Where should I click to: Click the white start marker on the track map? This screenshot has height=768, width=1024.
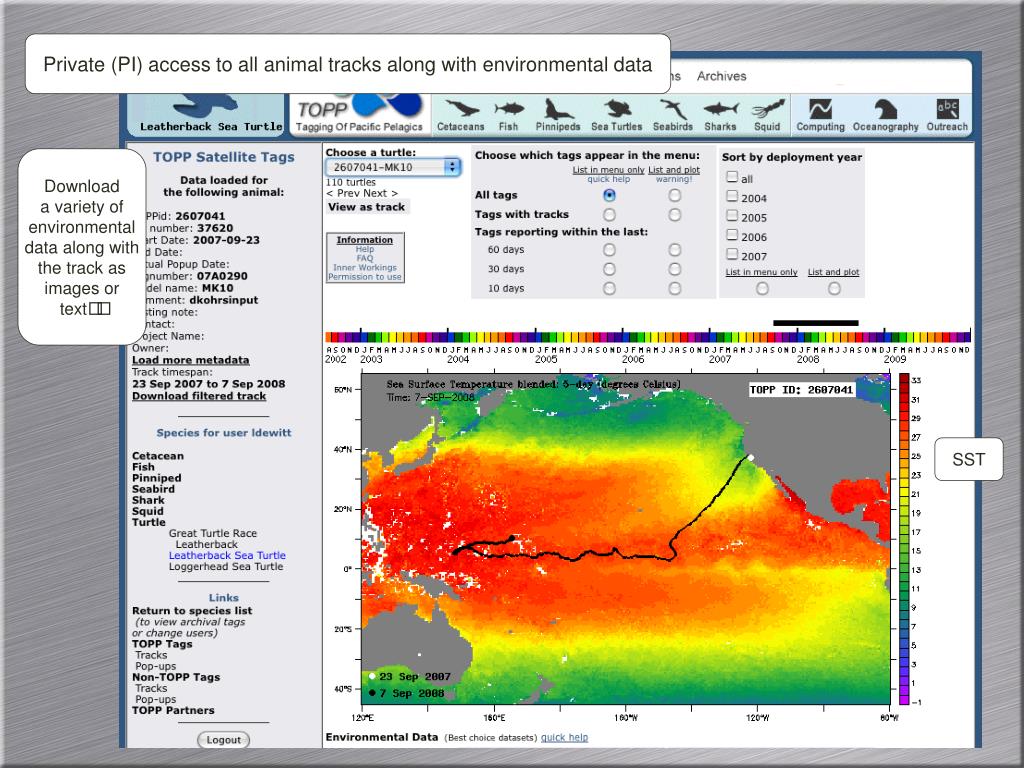point(751,458)
